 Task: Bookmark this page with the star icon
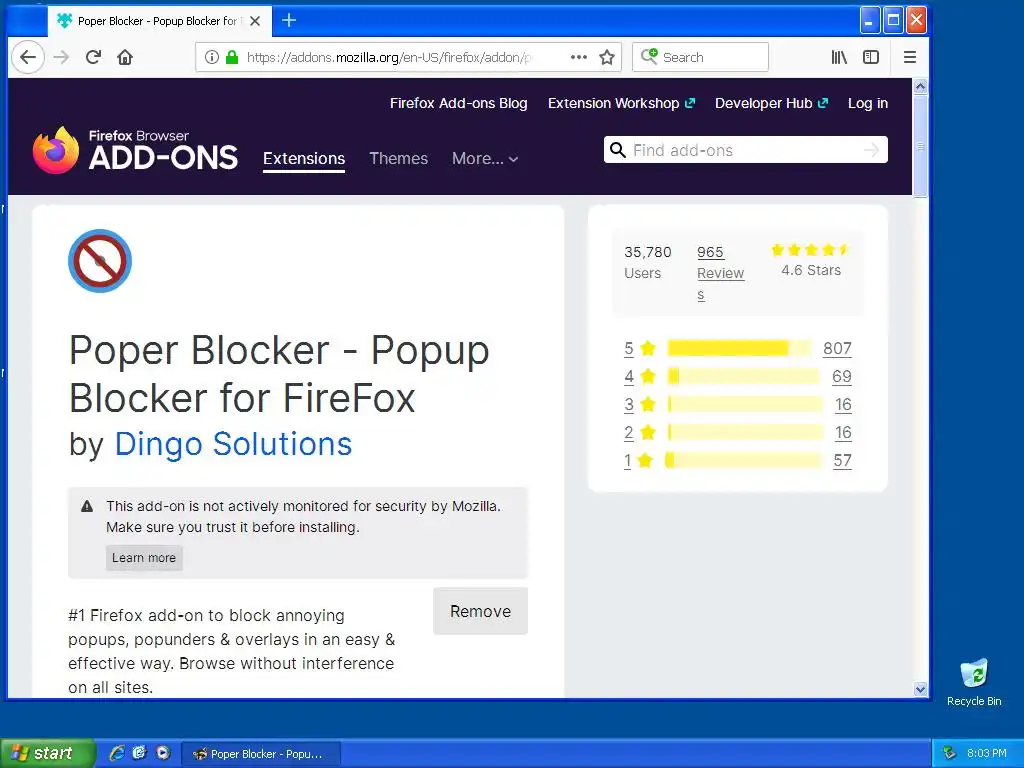[607, 57]
